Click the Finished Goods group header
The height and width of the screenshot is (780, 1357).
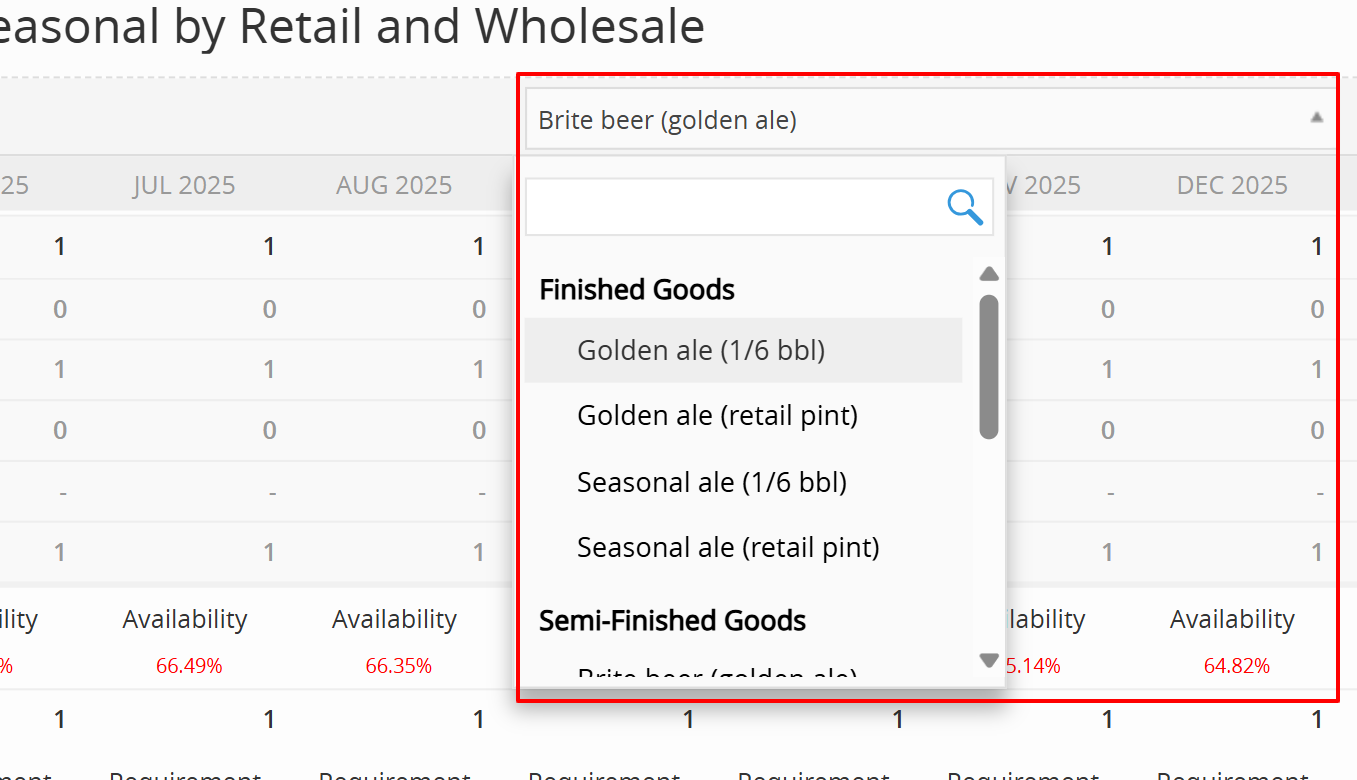pyautogui.click(x=637, y=290)
